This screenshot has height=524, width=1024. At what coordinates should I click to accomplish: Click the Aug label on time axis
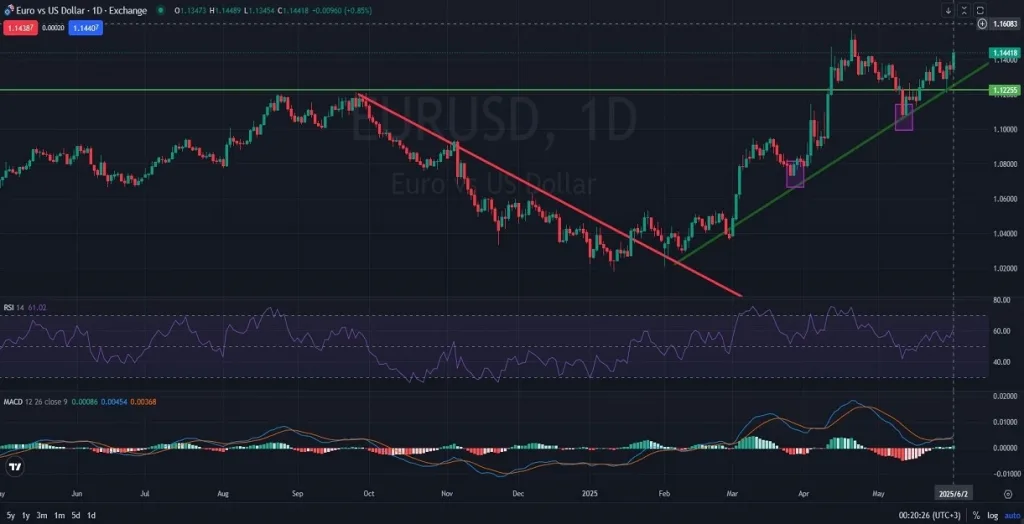tap(224, 495)
